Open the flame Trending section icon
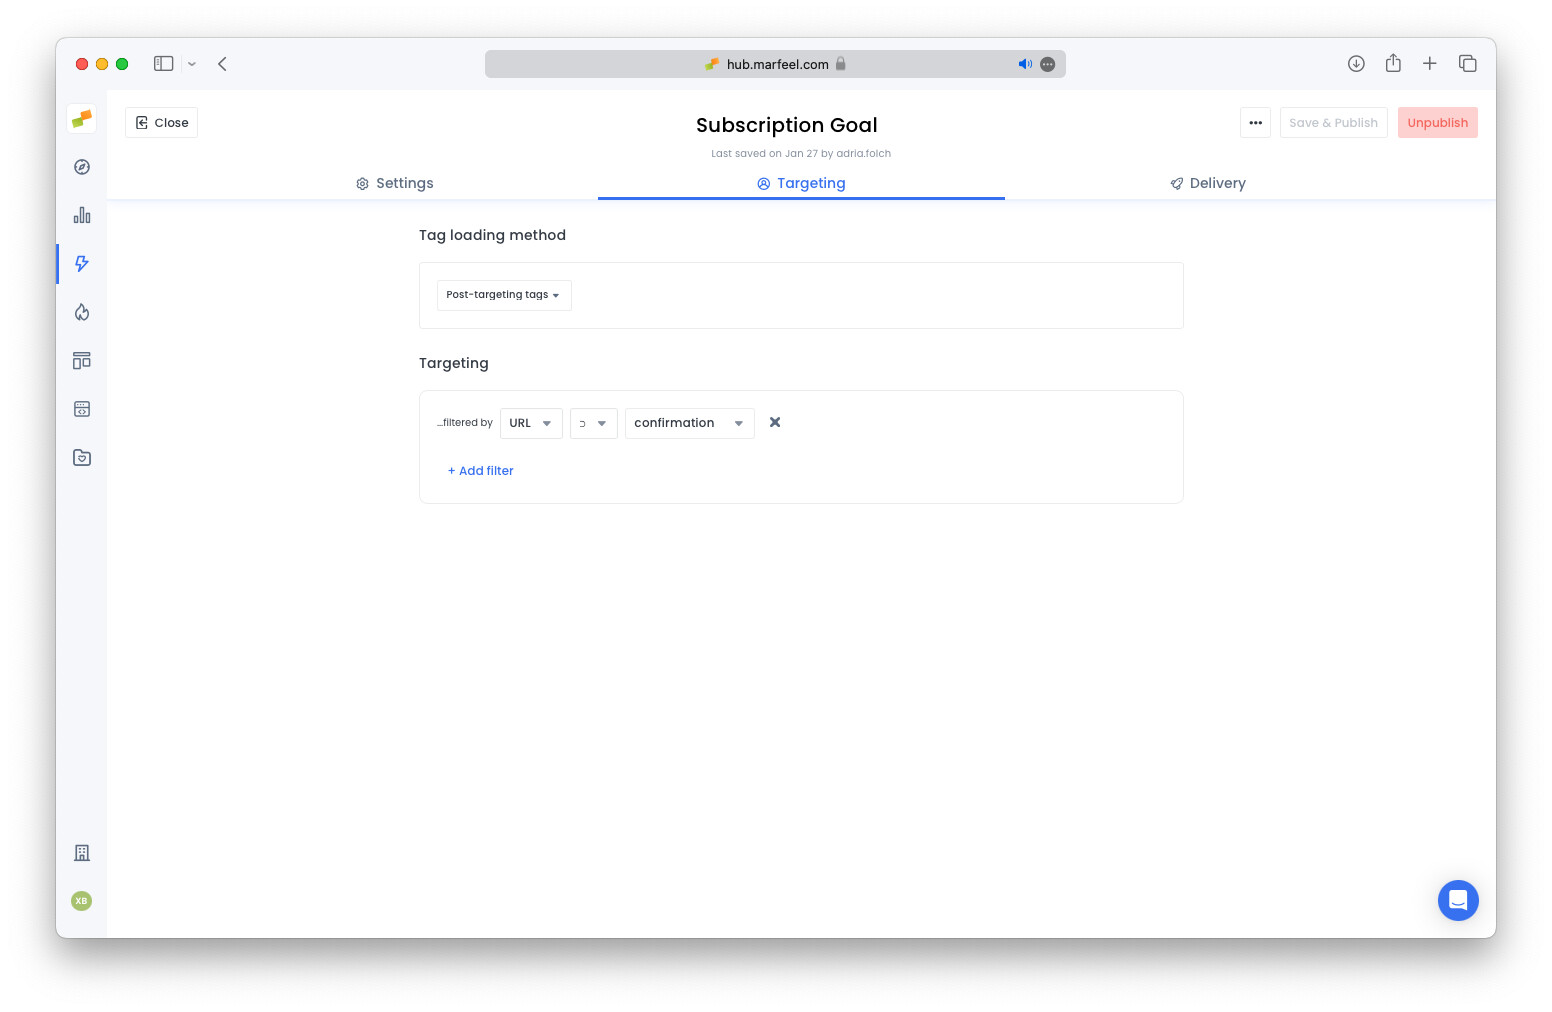 point(81,312)
